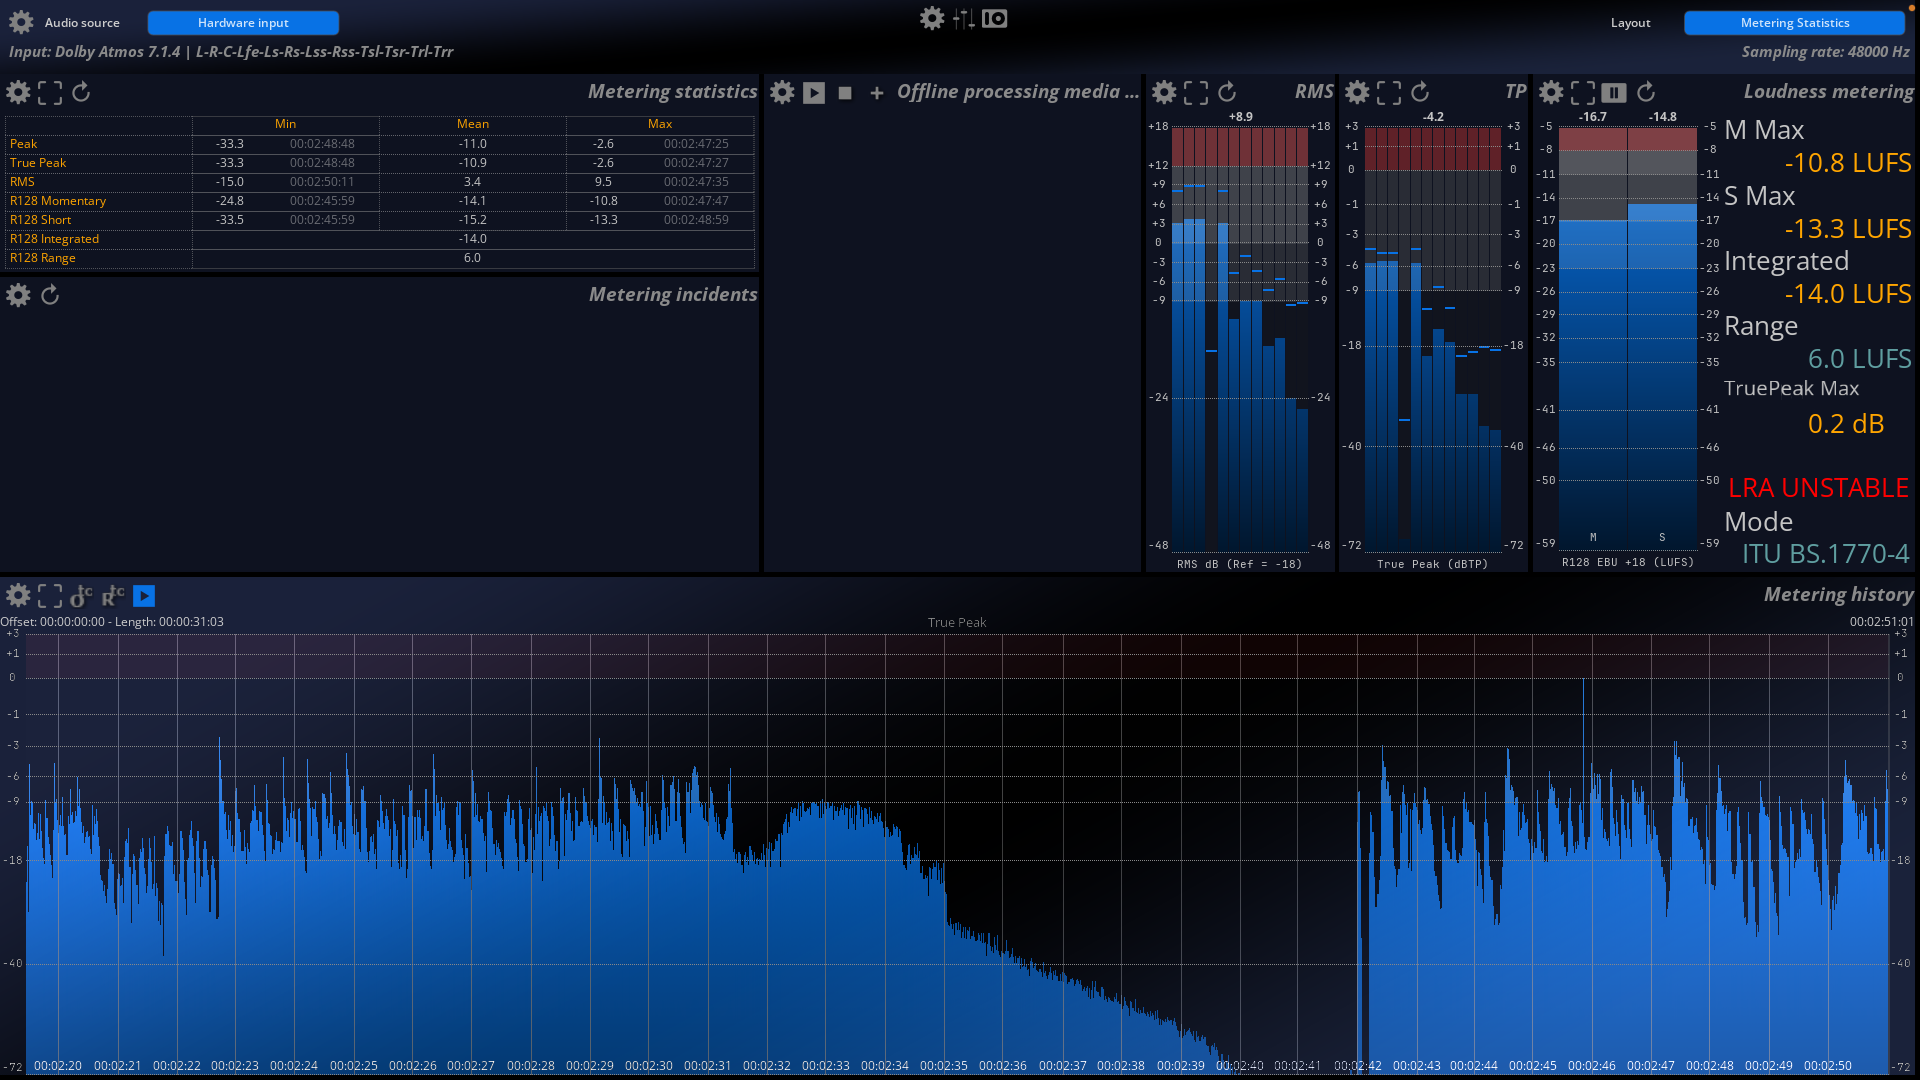
Task: Open the Hardware input source dropdown
Action: [x=243, y=23]
